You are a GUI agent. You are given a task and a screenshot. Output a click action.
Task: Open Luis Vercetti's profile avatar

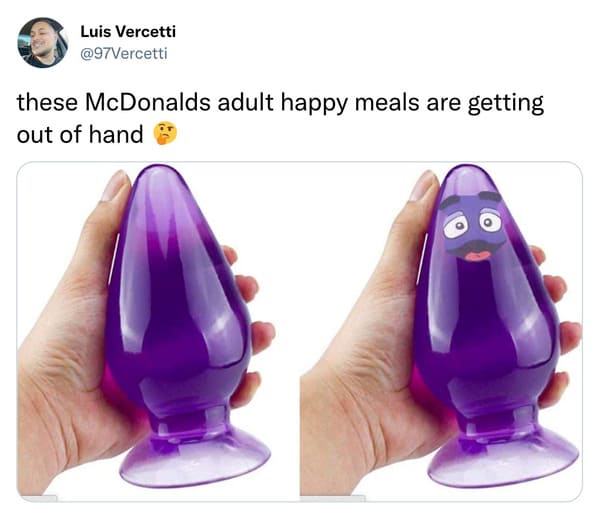(43, 42)
